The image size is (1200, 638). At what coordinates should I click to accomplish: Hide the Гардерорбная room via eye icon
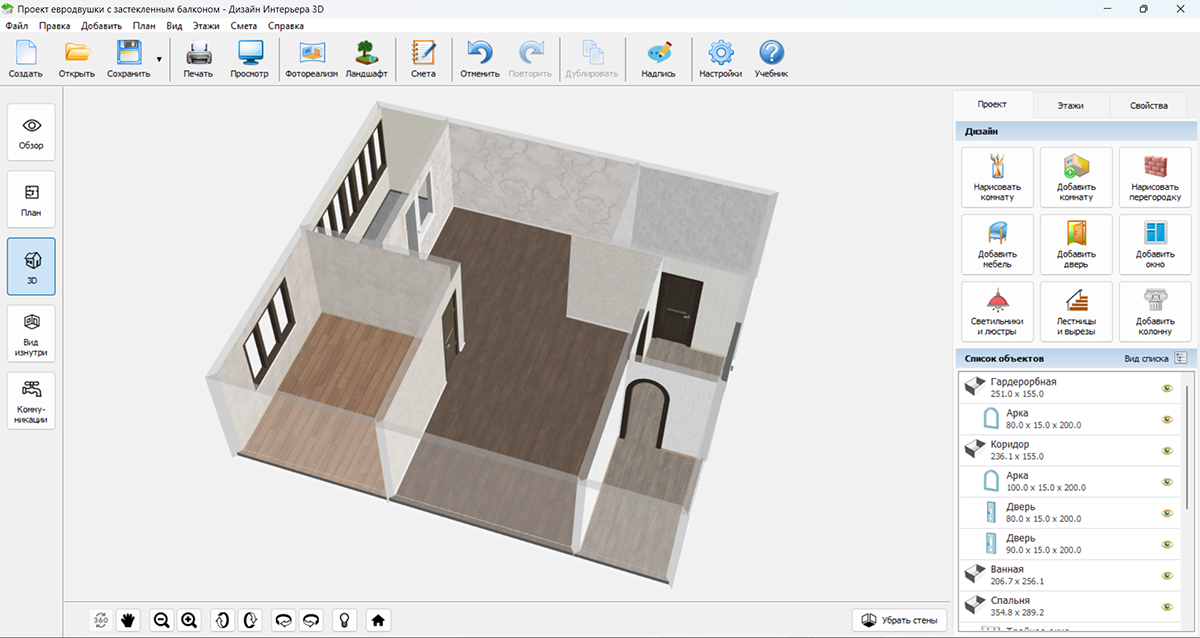click(x=1166, y=388)
